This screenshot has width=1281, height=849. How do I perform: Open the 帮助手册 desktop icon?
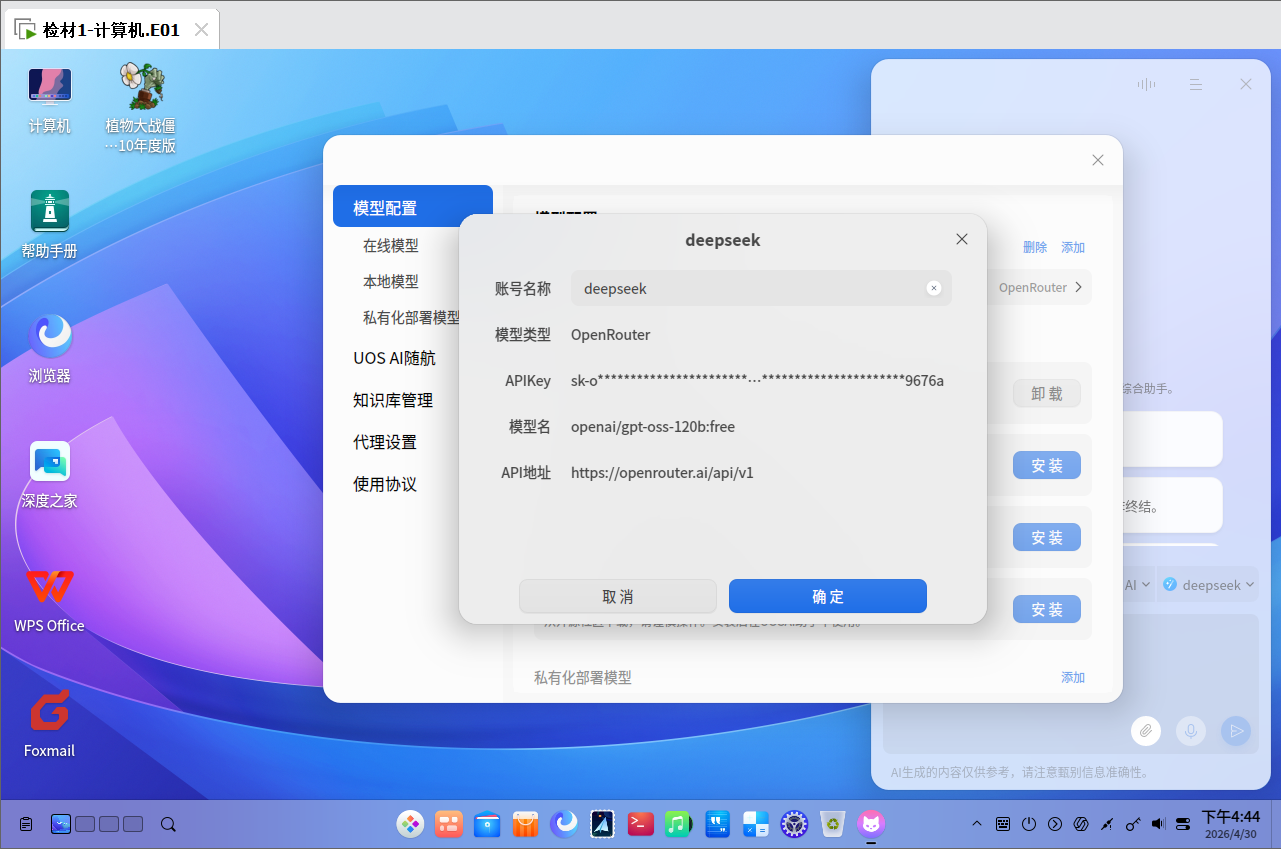[49, 224]
